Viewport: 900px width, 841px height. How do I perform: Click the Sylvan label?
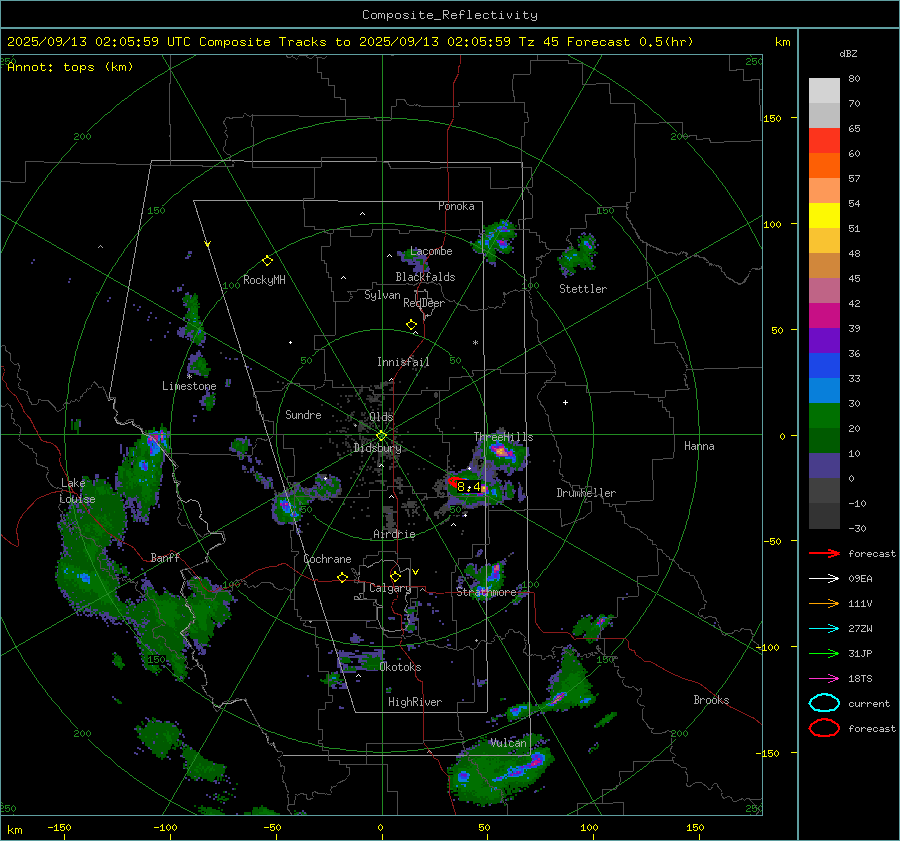click(x=382, y=296)
